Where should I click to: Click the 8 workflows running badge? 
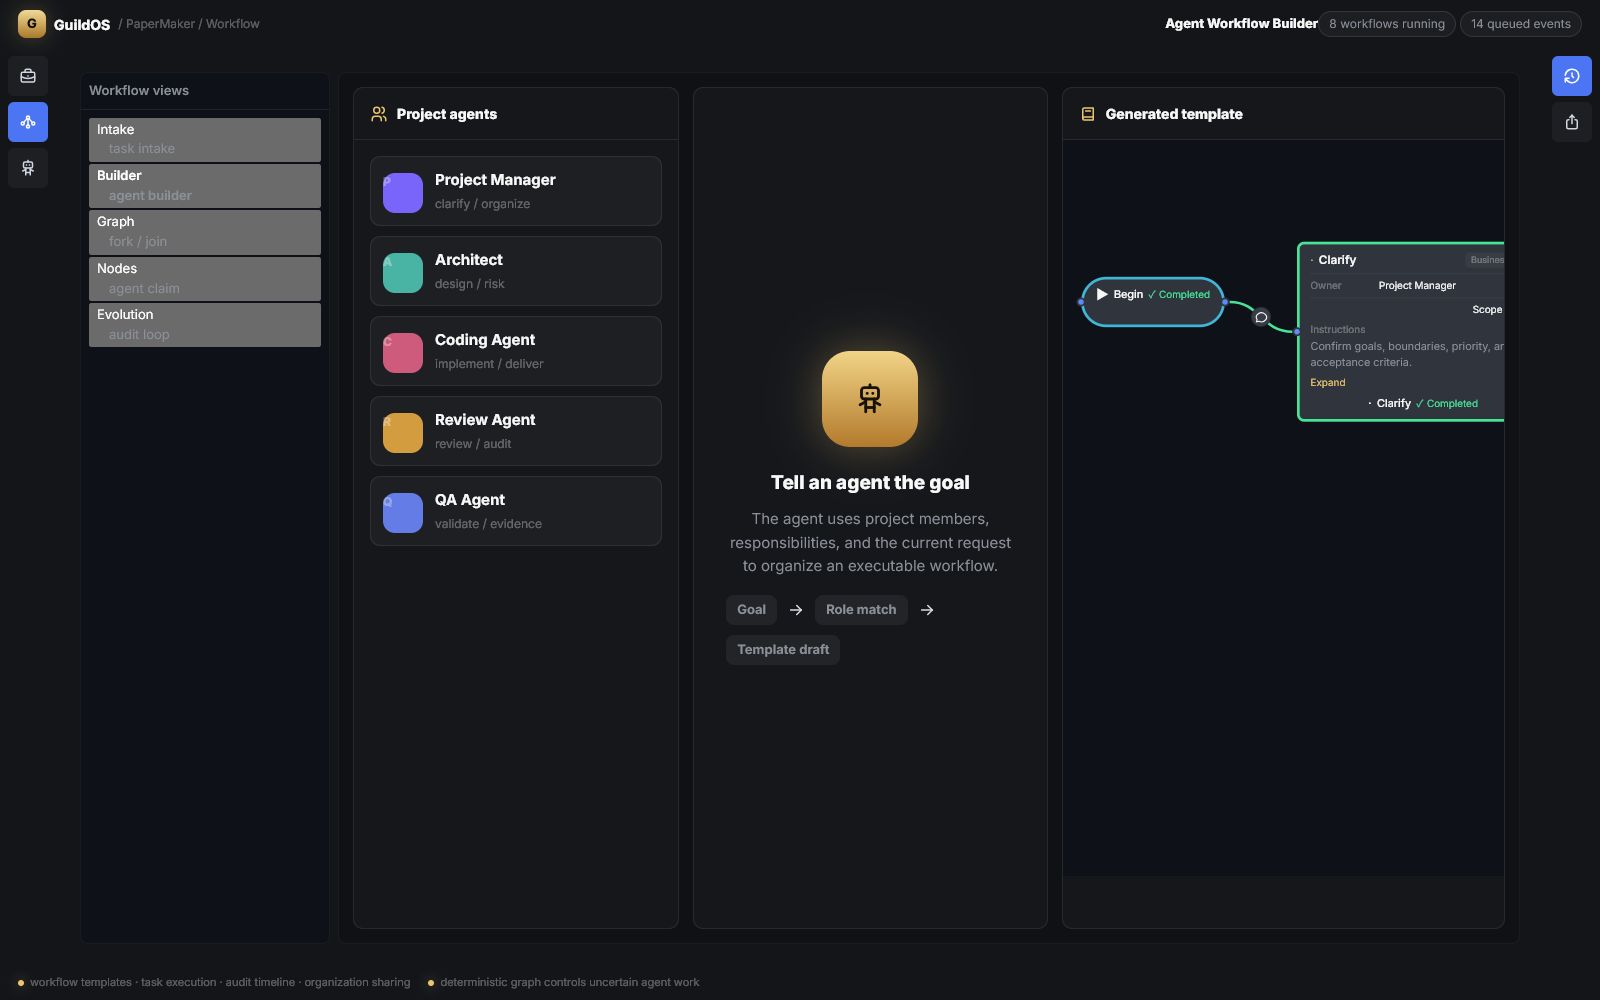tap(1387, 24)
